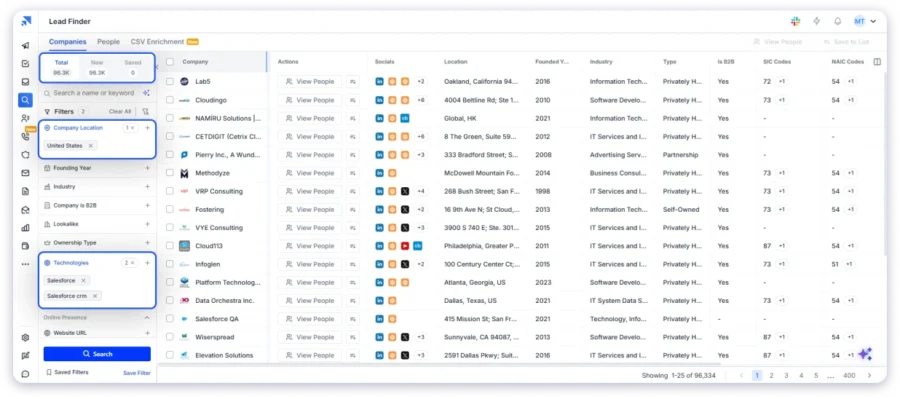
Task: Remove the Salesforce technology chip
Action: tap(83, 281)
